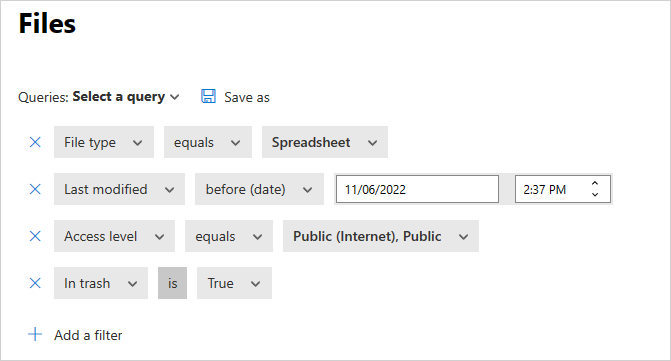Click the Save as floppy disk icon

click(x=208, y=96)
